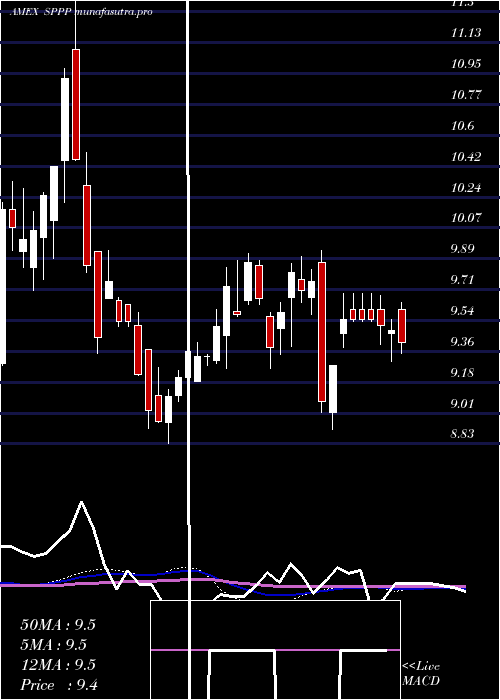The image size is (500, 700).
Task: Click the 10.95 price axis label
Action: [466, 63]
